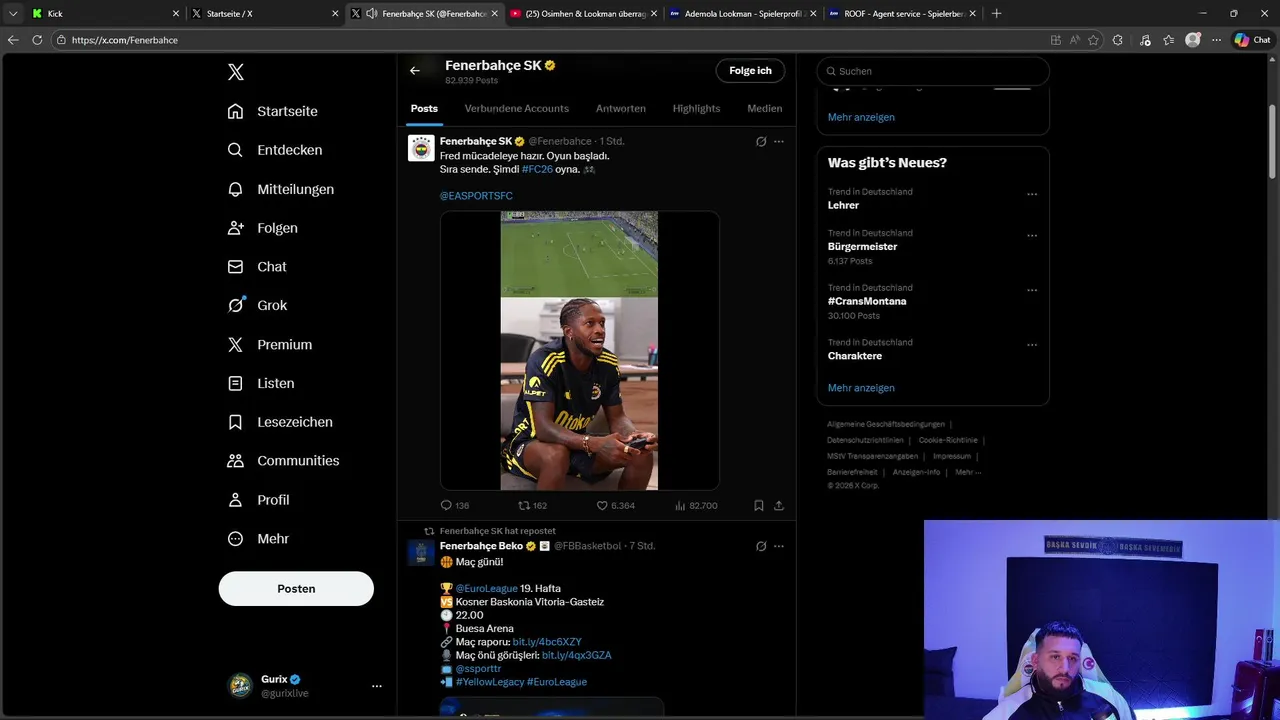Open more options on the Fred post
This screenshot has height=720, width=1280.
[x=779, y=142]
